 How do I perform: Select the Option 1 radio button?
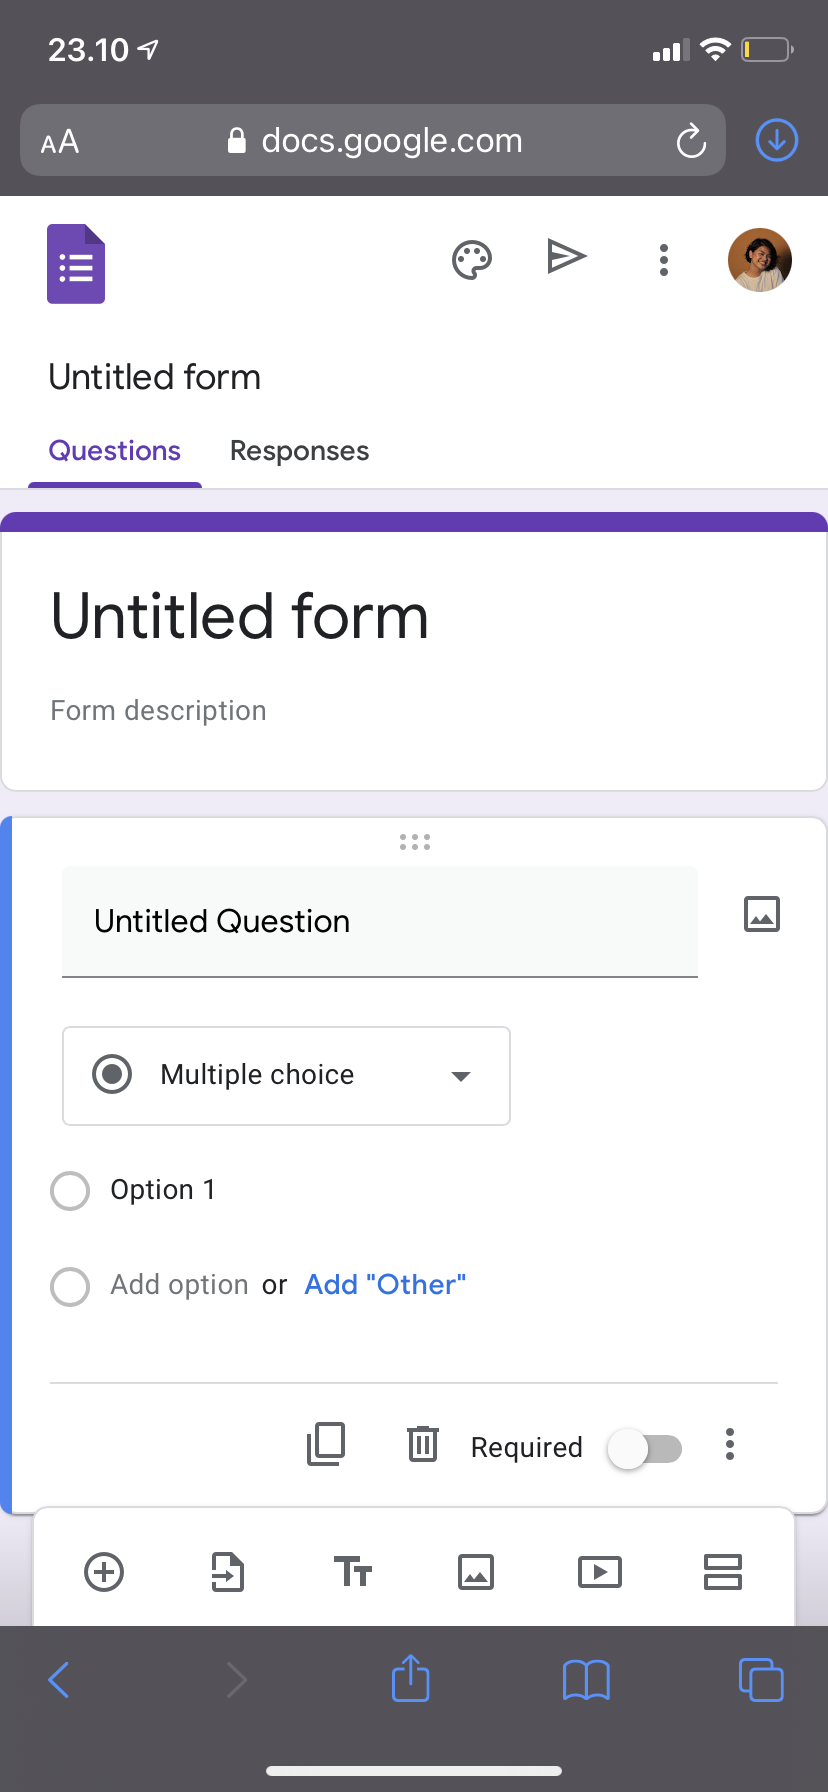(70, 1191)
